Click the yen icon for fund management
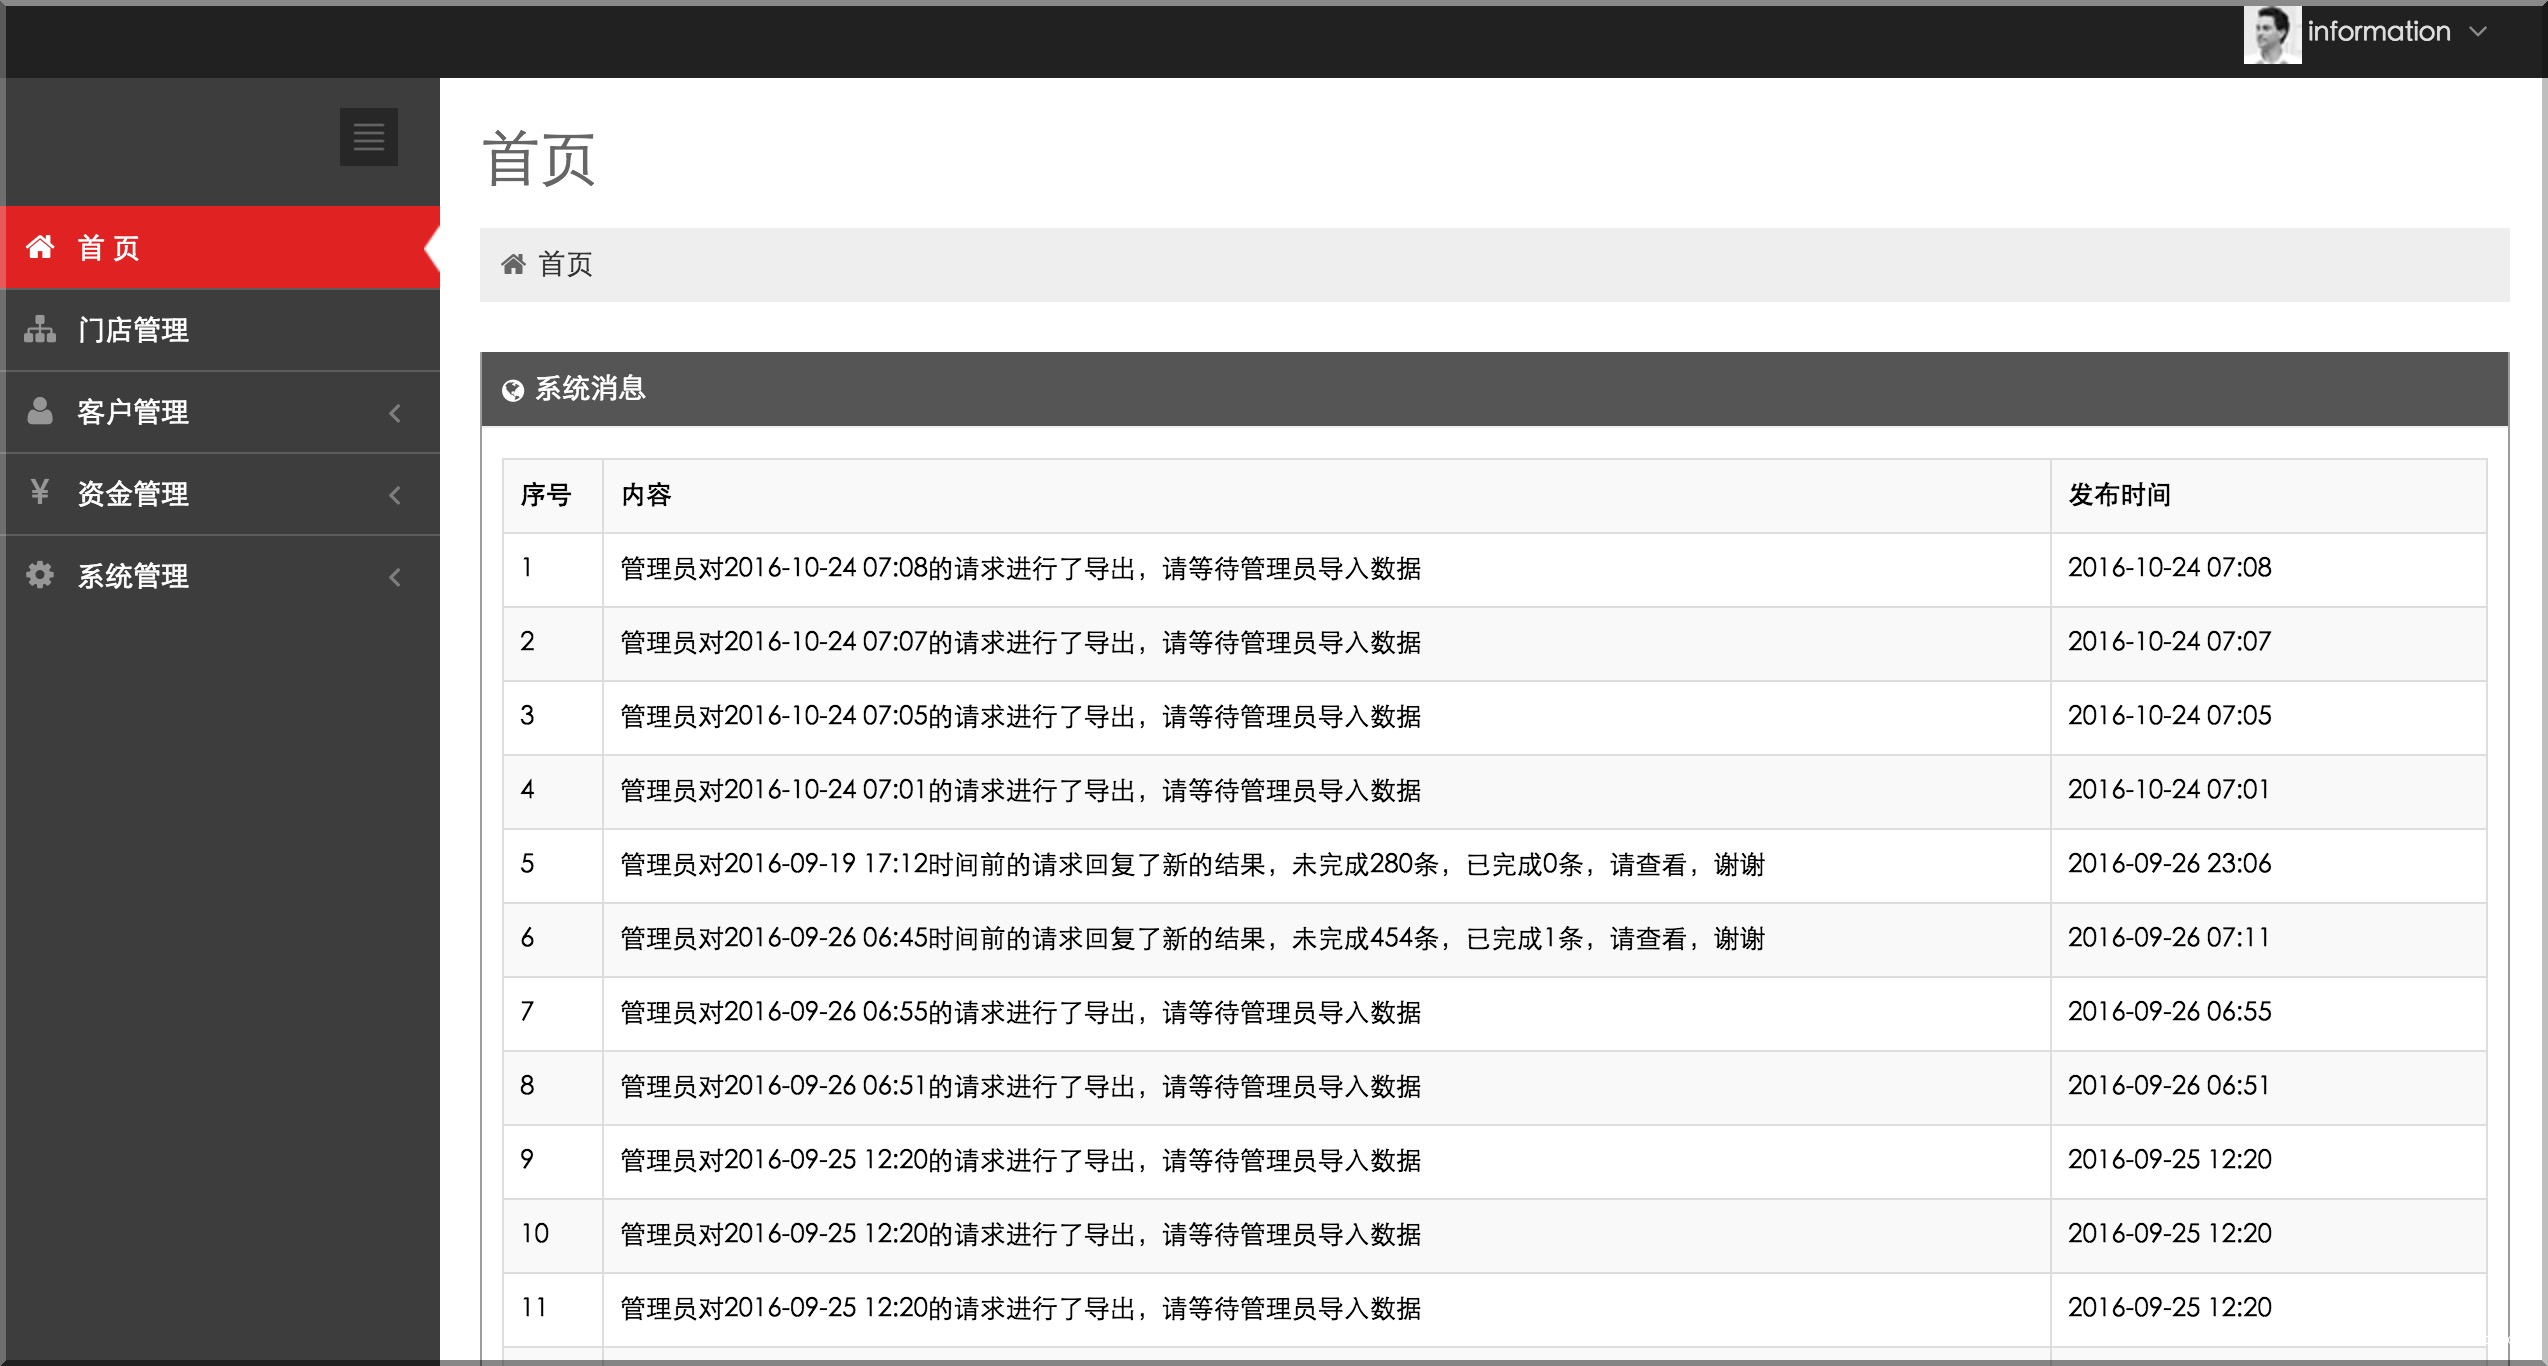The height and width of the screenshot is (1366, 2548). [40, 492]
